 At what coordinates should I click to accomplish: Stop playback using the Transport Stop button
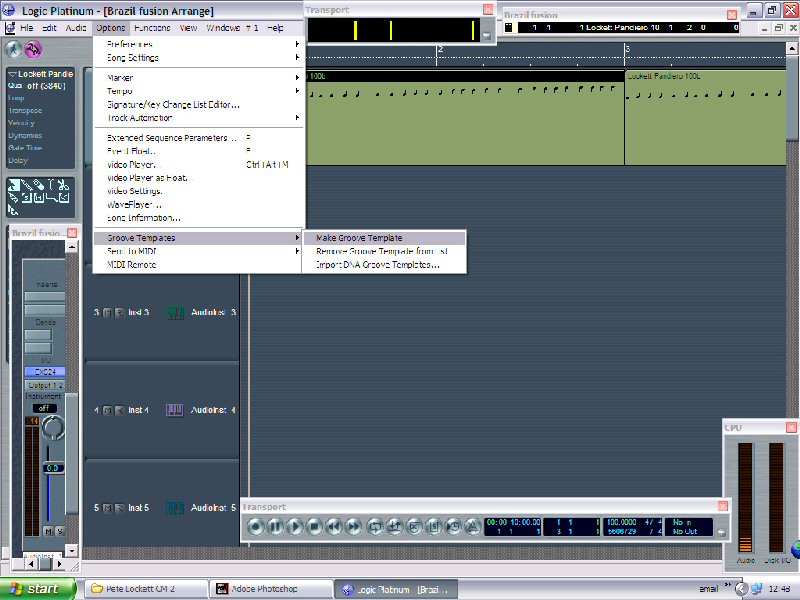314,526
